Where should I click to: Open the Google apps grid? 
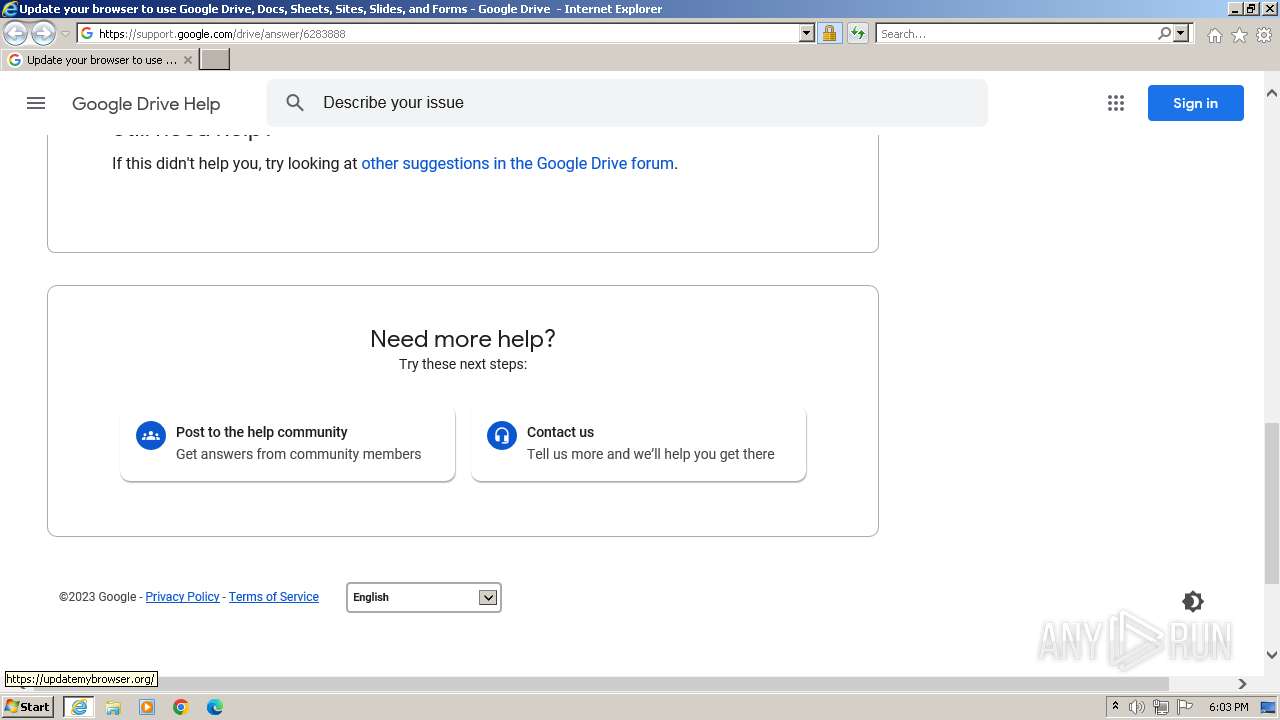[1116, 103]
